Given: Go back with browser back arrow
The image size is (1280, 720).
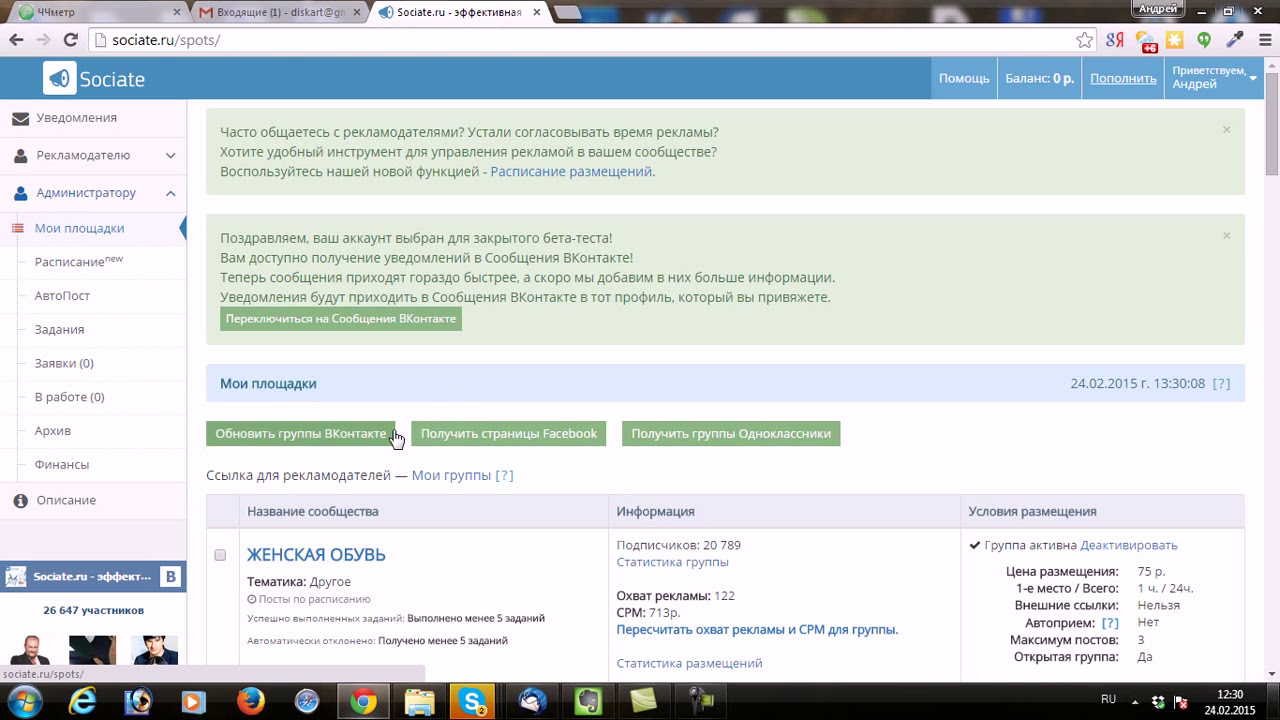Looking at the screenshot, I should coord(16,40).
